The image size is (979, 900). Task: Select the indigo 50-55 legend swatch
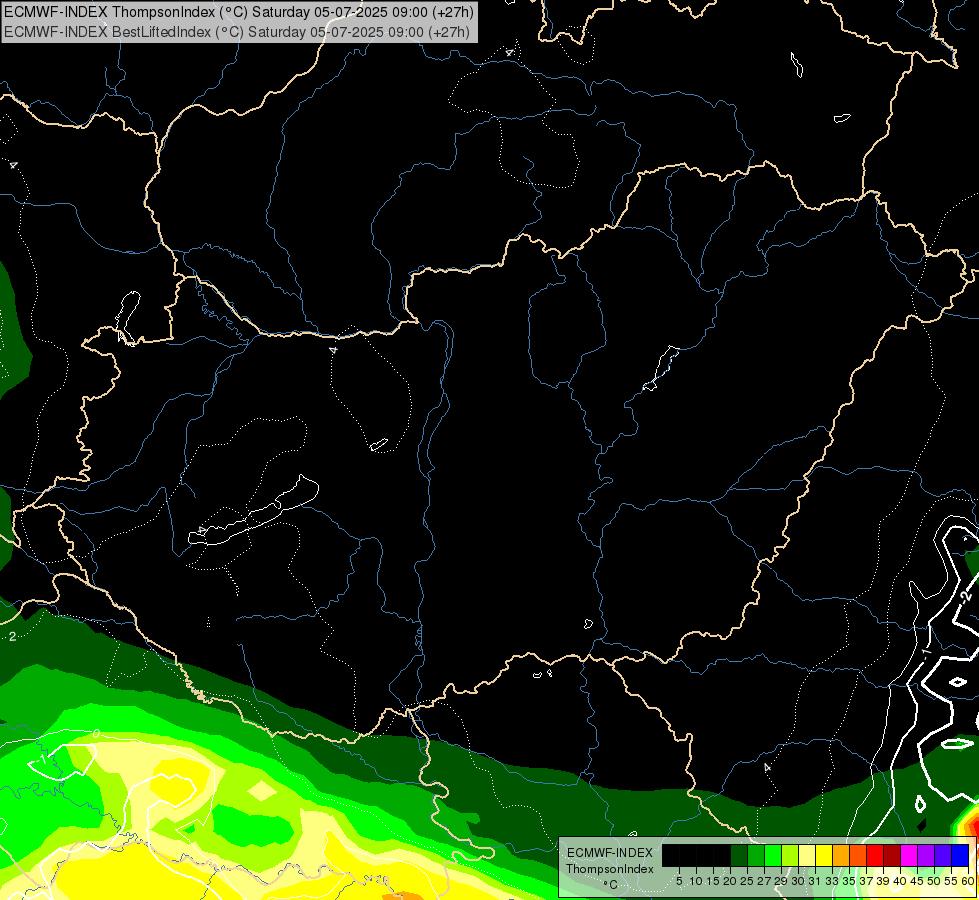pyautogui.click(x=943, y=855)
